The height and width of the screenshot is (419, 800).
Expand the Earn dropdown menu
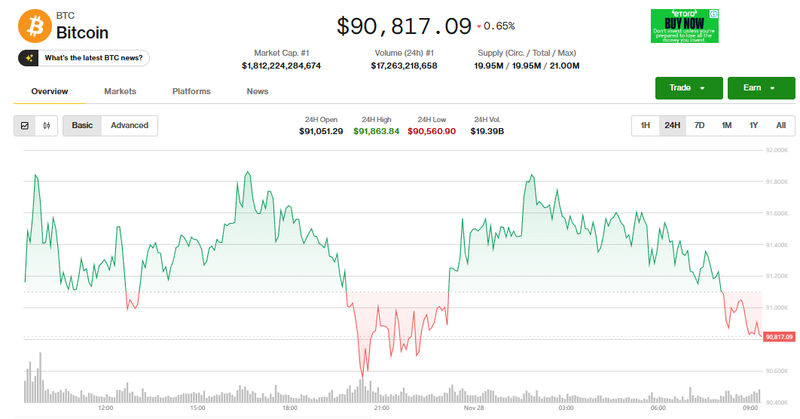tap(760, 88)
